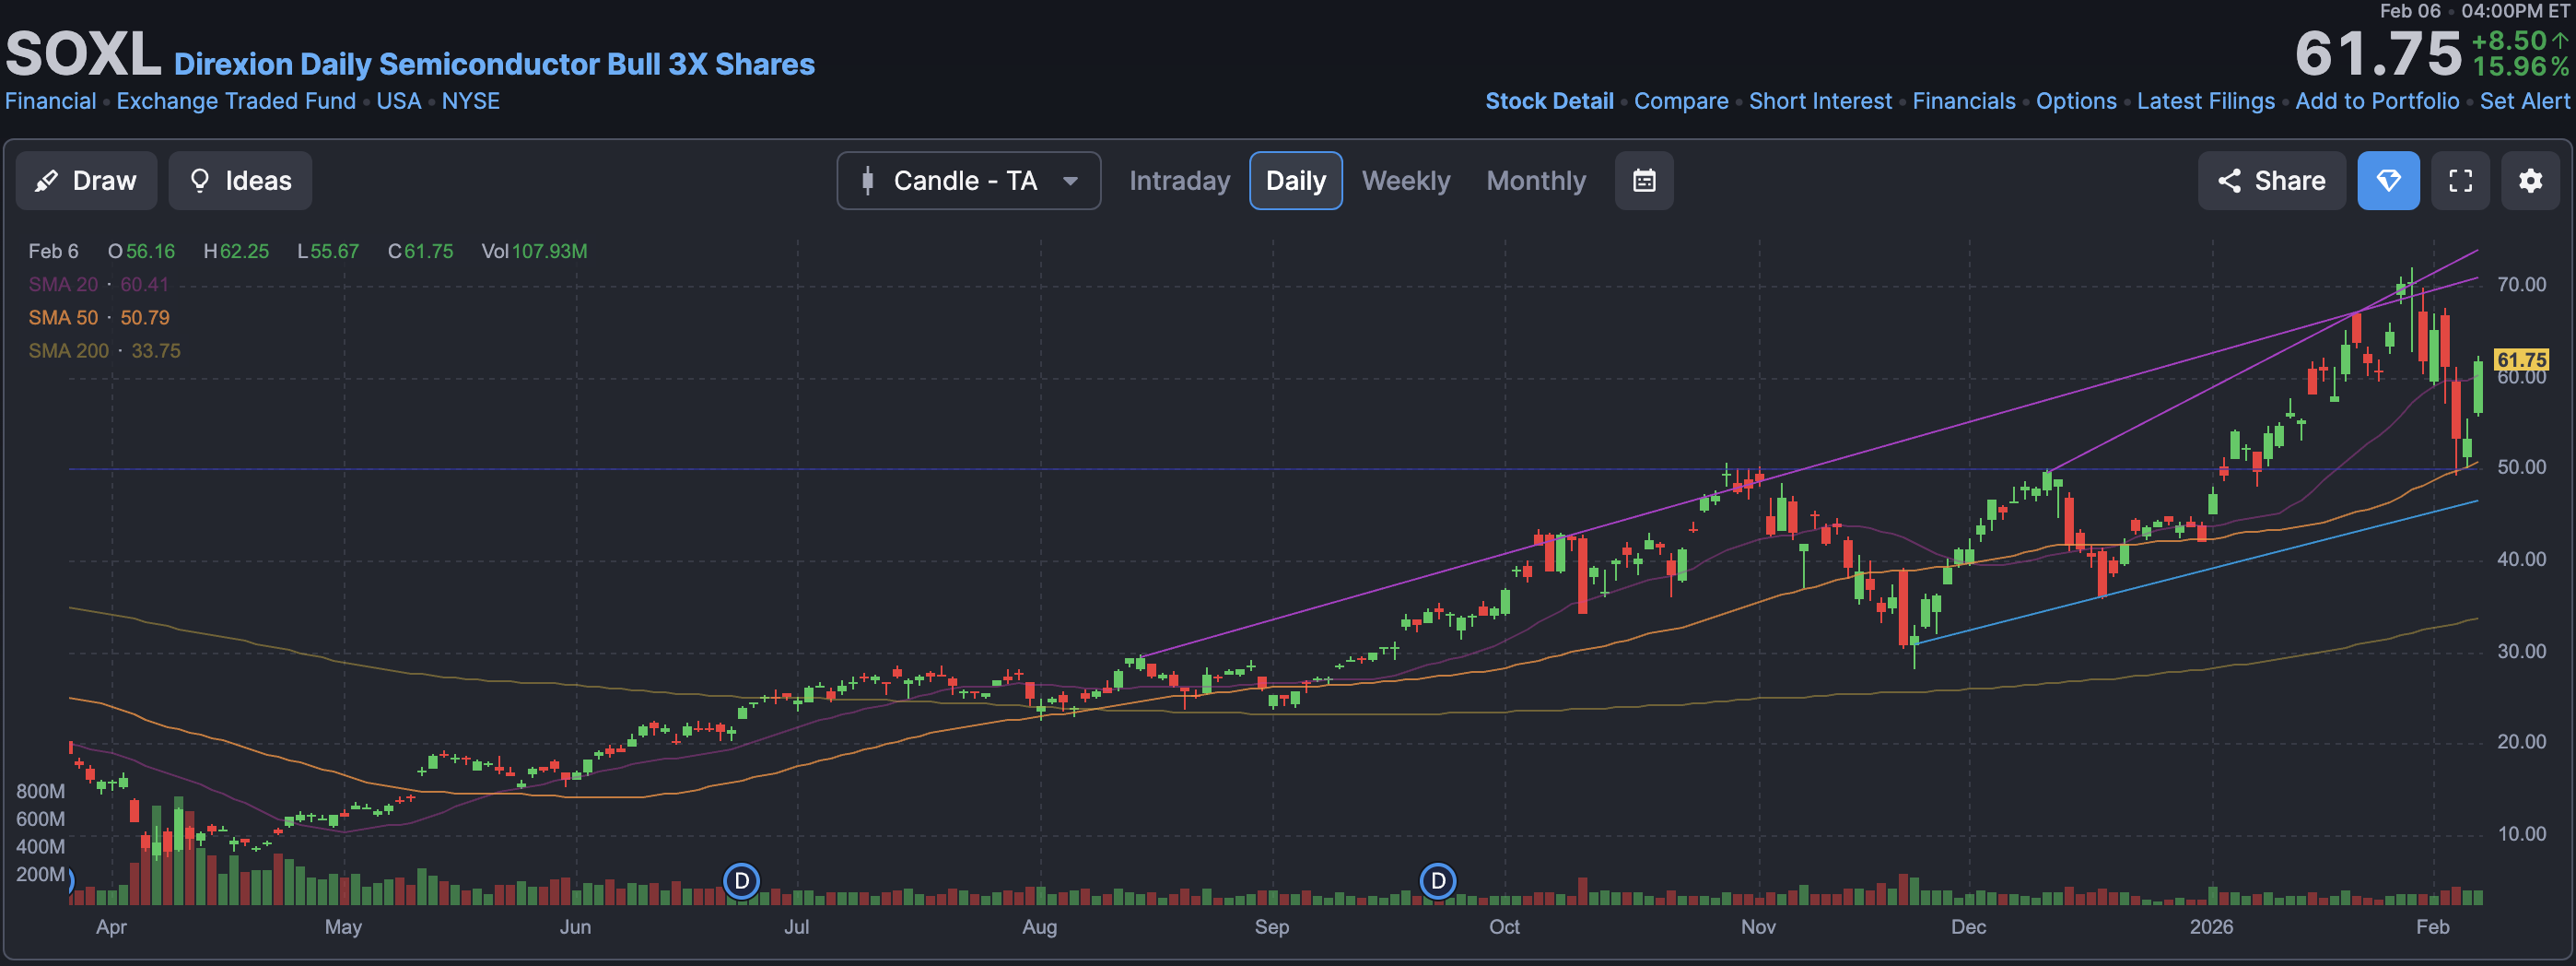Click the Share button
The height and width of the screenshot is (966, 2576).
click(x=2271, y=181)
